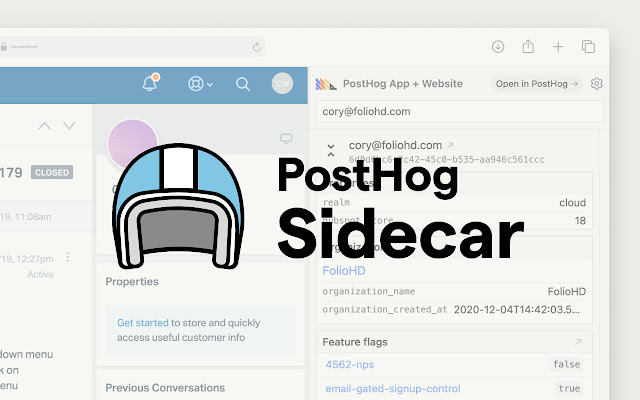Show tab overview icon
The width and height of the screenshot is (640, 400).
588,47
